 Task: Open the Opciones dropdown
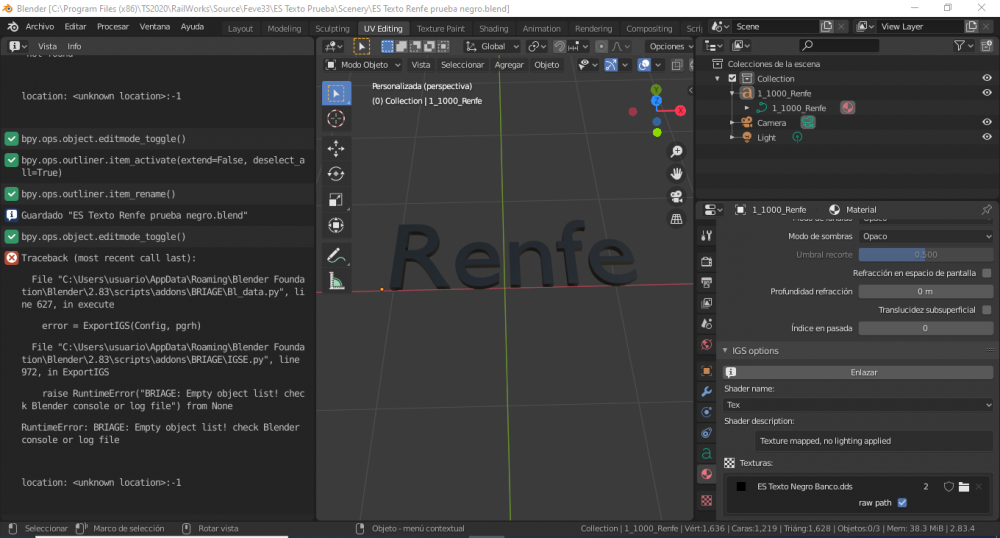670,47
